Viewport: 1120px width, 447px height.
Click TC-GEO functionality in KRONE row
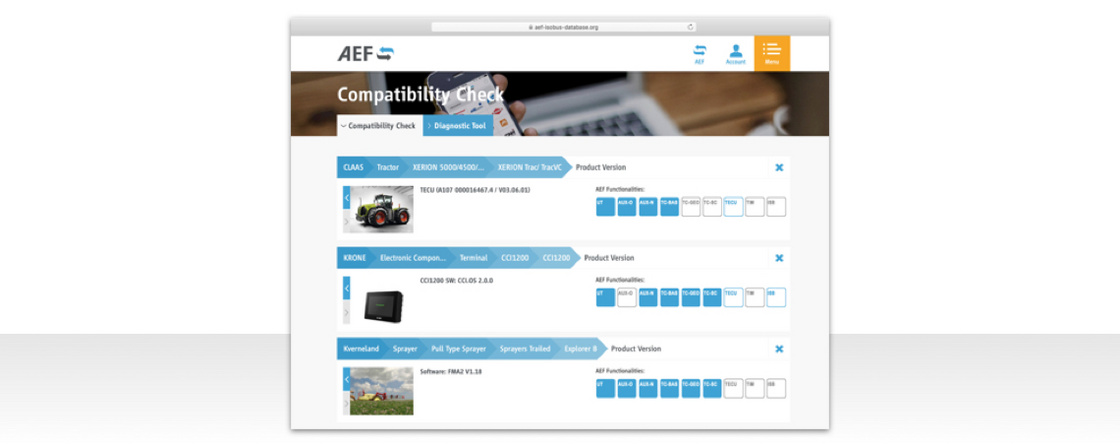coord(691,297)
